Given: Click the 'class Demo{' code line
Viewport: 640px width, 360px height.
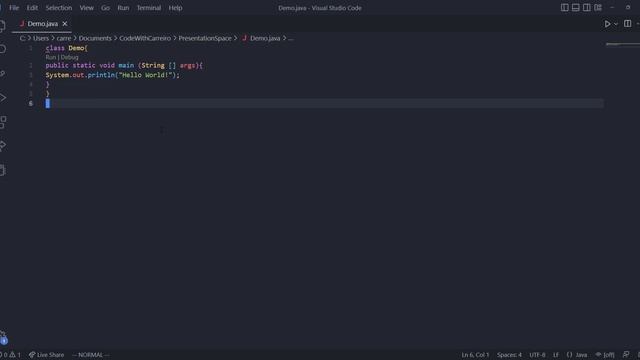Looking at the screenshot, I should [67, 48].
